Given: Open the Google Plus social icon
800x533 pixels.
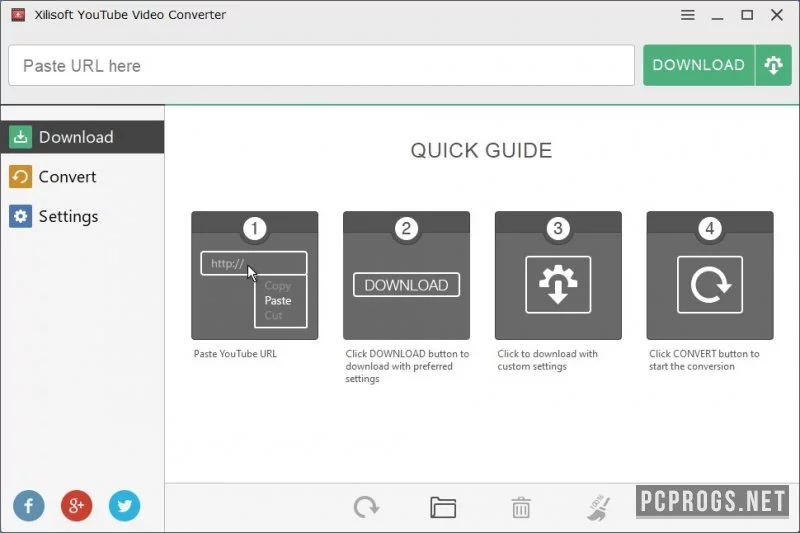Looking at the screenshot, I should point(77,505).
